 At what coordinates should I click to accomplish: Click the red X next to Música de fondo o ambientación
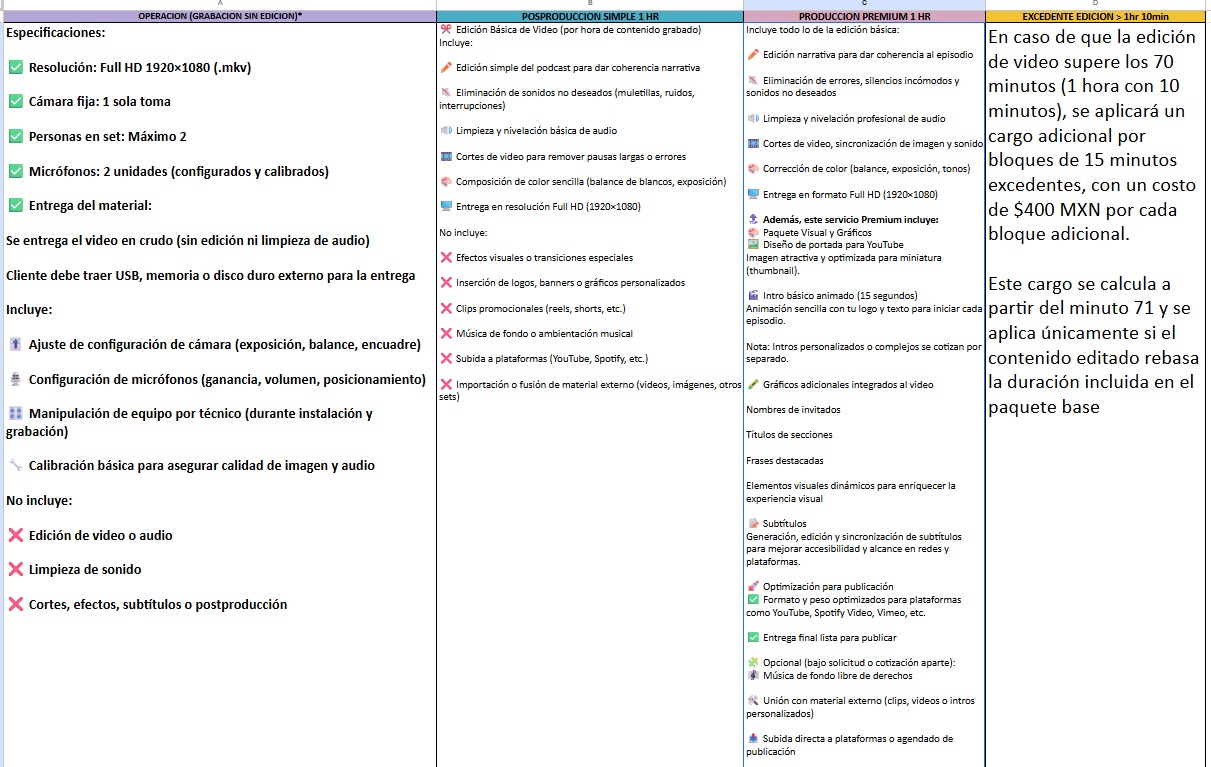(446, 333)
